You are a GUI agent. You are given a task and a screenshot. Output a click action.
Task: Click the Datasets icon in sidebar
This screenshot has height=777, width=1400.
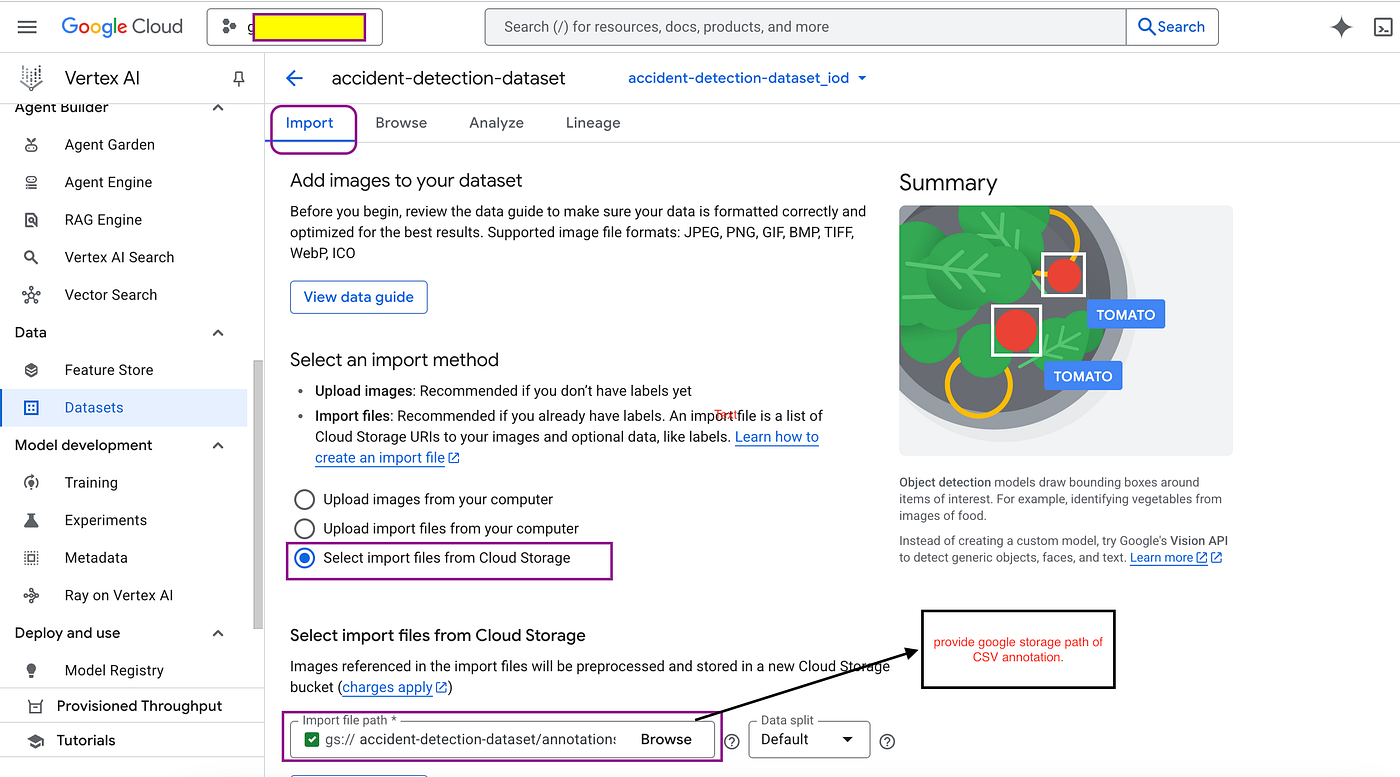point(31,408)
